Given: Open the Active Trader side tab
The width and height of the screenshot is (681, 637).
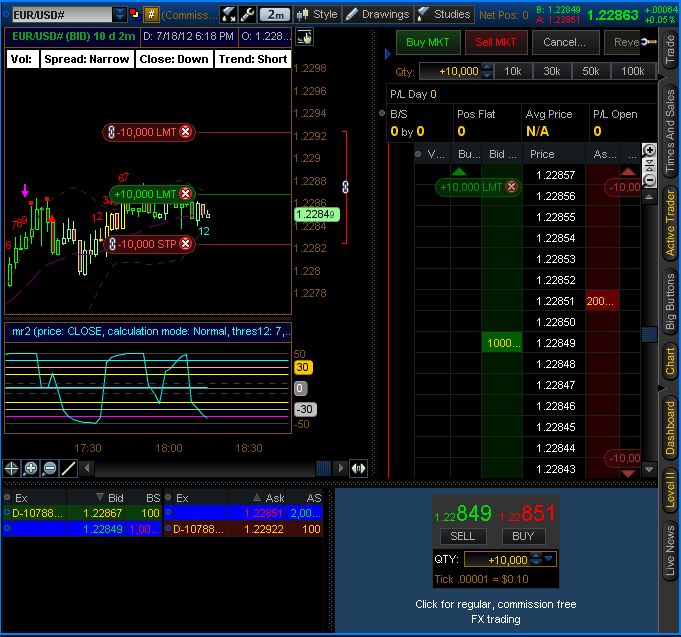Looking at the screenshot, I should pyautogui.click(x=670, y=223).
